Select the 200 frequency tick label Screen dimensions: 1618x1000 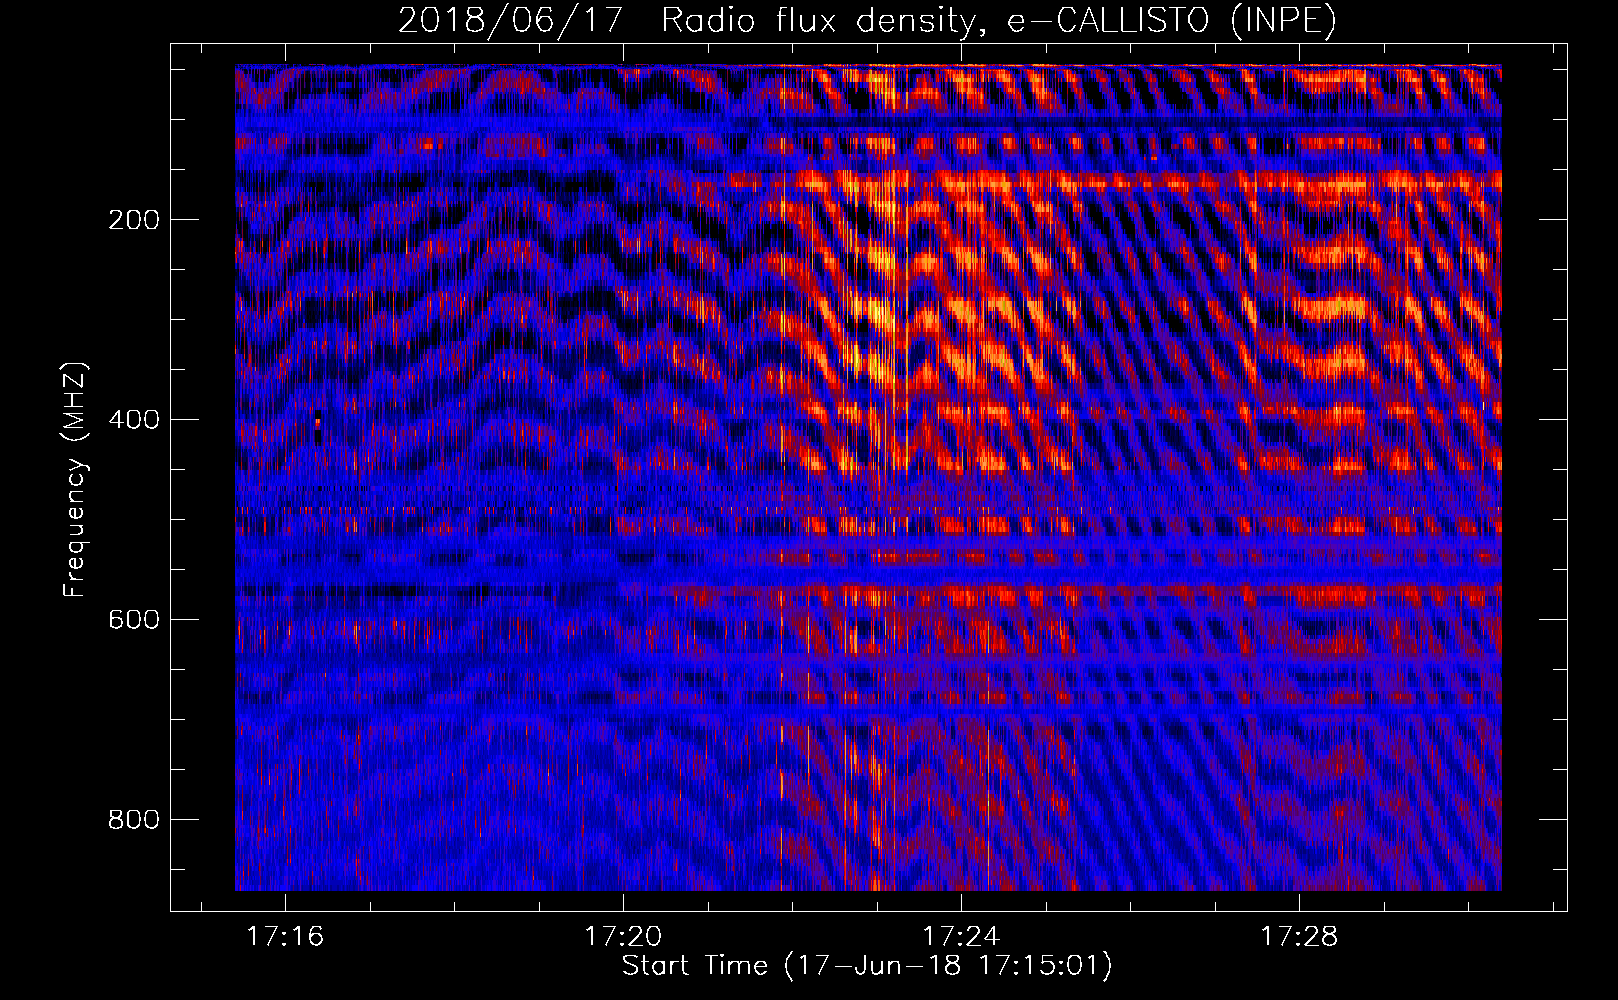coord(134,220)
